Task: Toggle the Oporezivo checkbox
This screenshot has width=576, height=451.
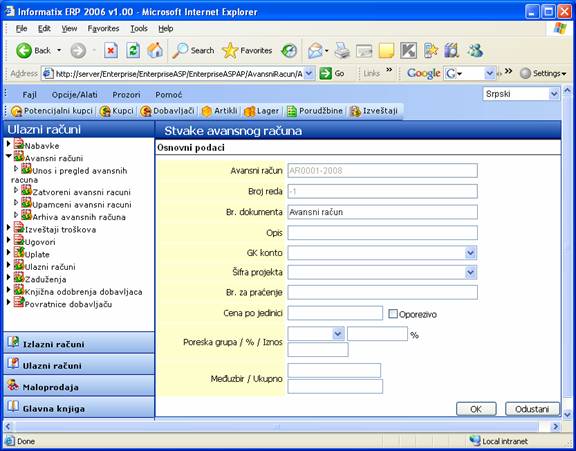Action: pyautogui.click(x=393, y=314)
